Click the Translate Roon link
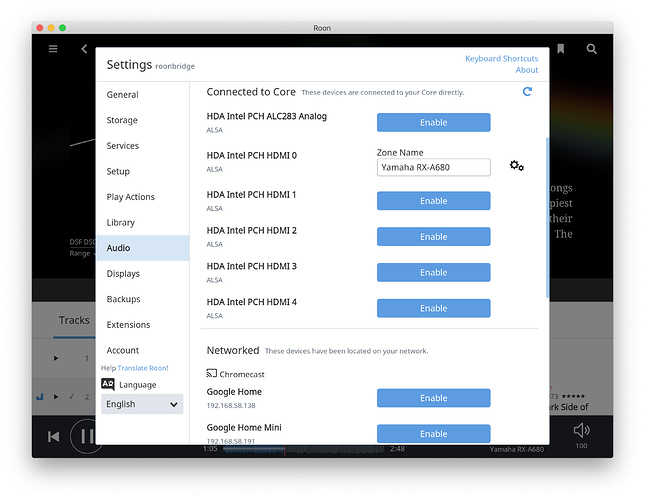Screen dimensions: 645x500 [x=143, y=368]
